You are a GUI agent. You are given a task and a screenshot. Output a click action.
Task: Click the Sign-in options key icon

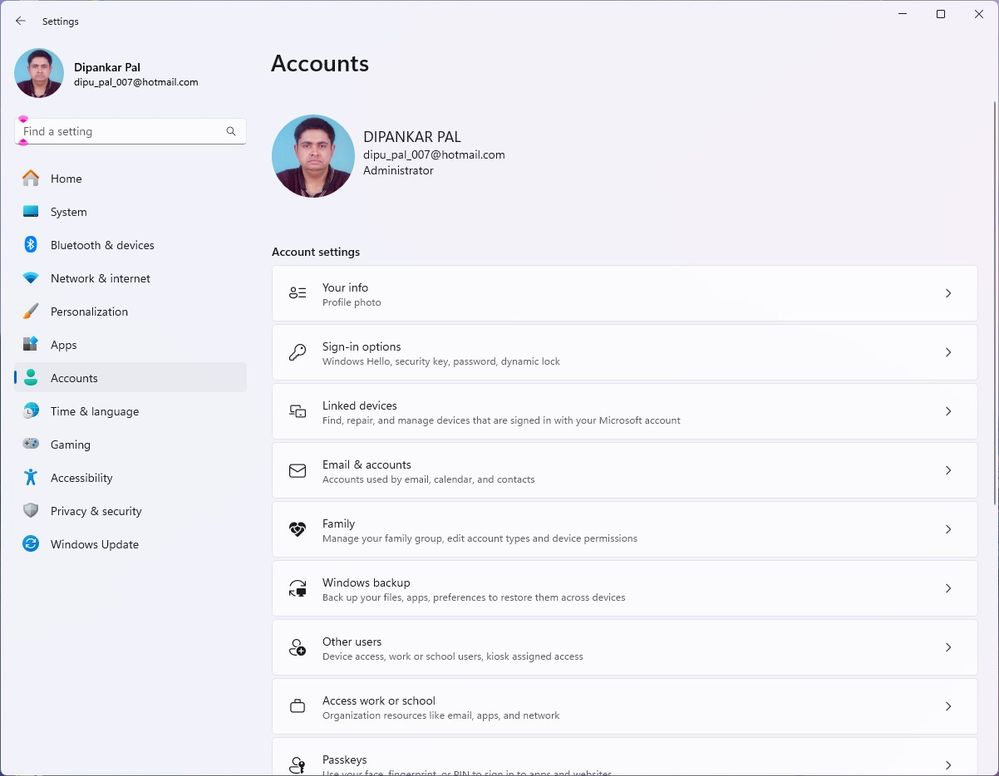pos(297,352)
